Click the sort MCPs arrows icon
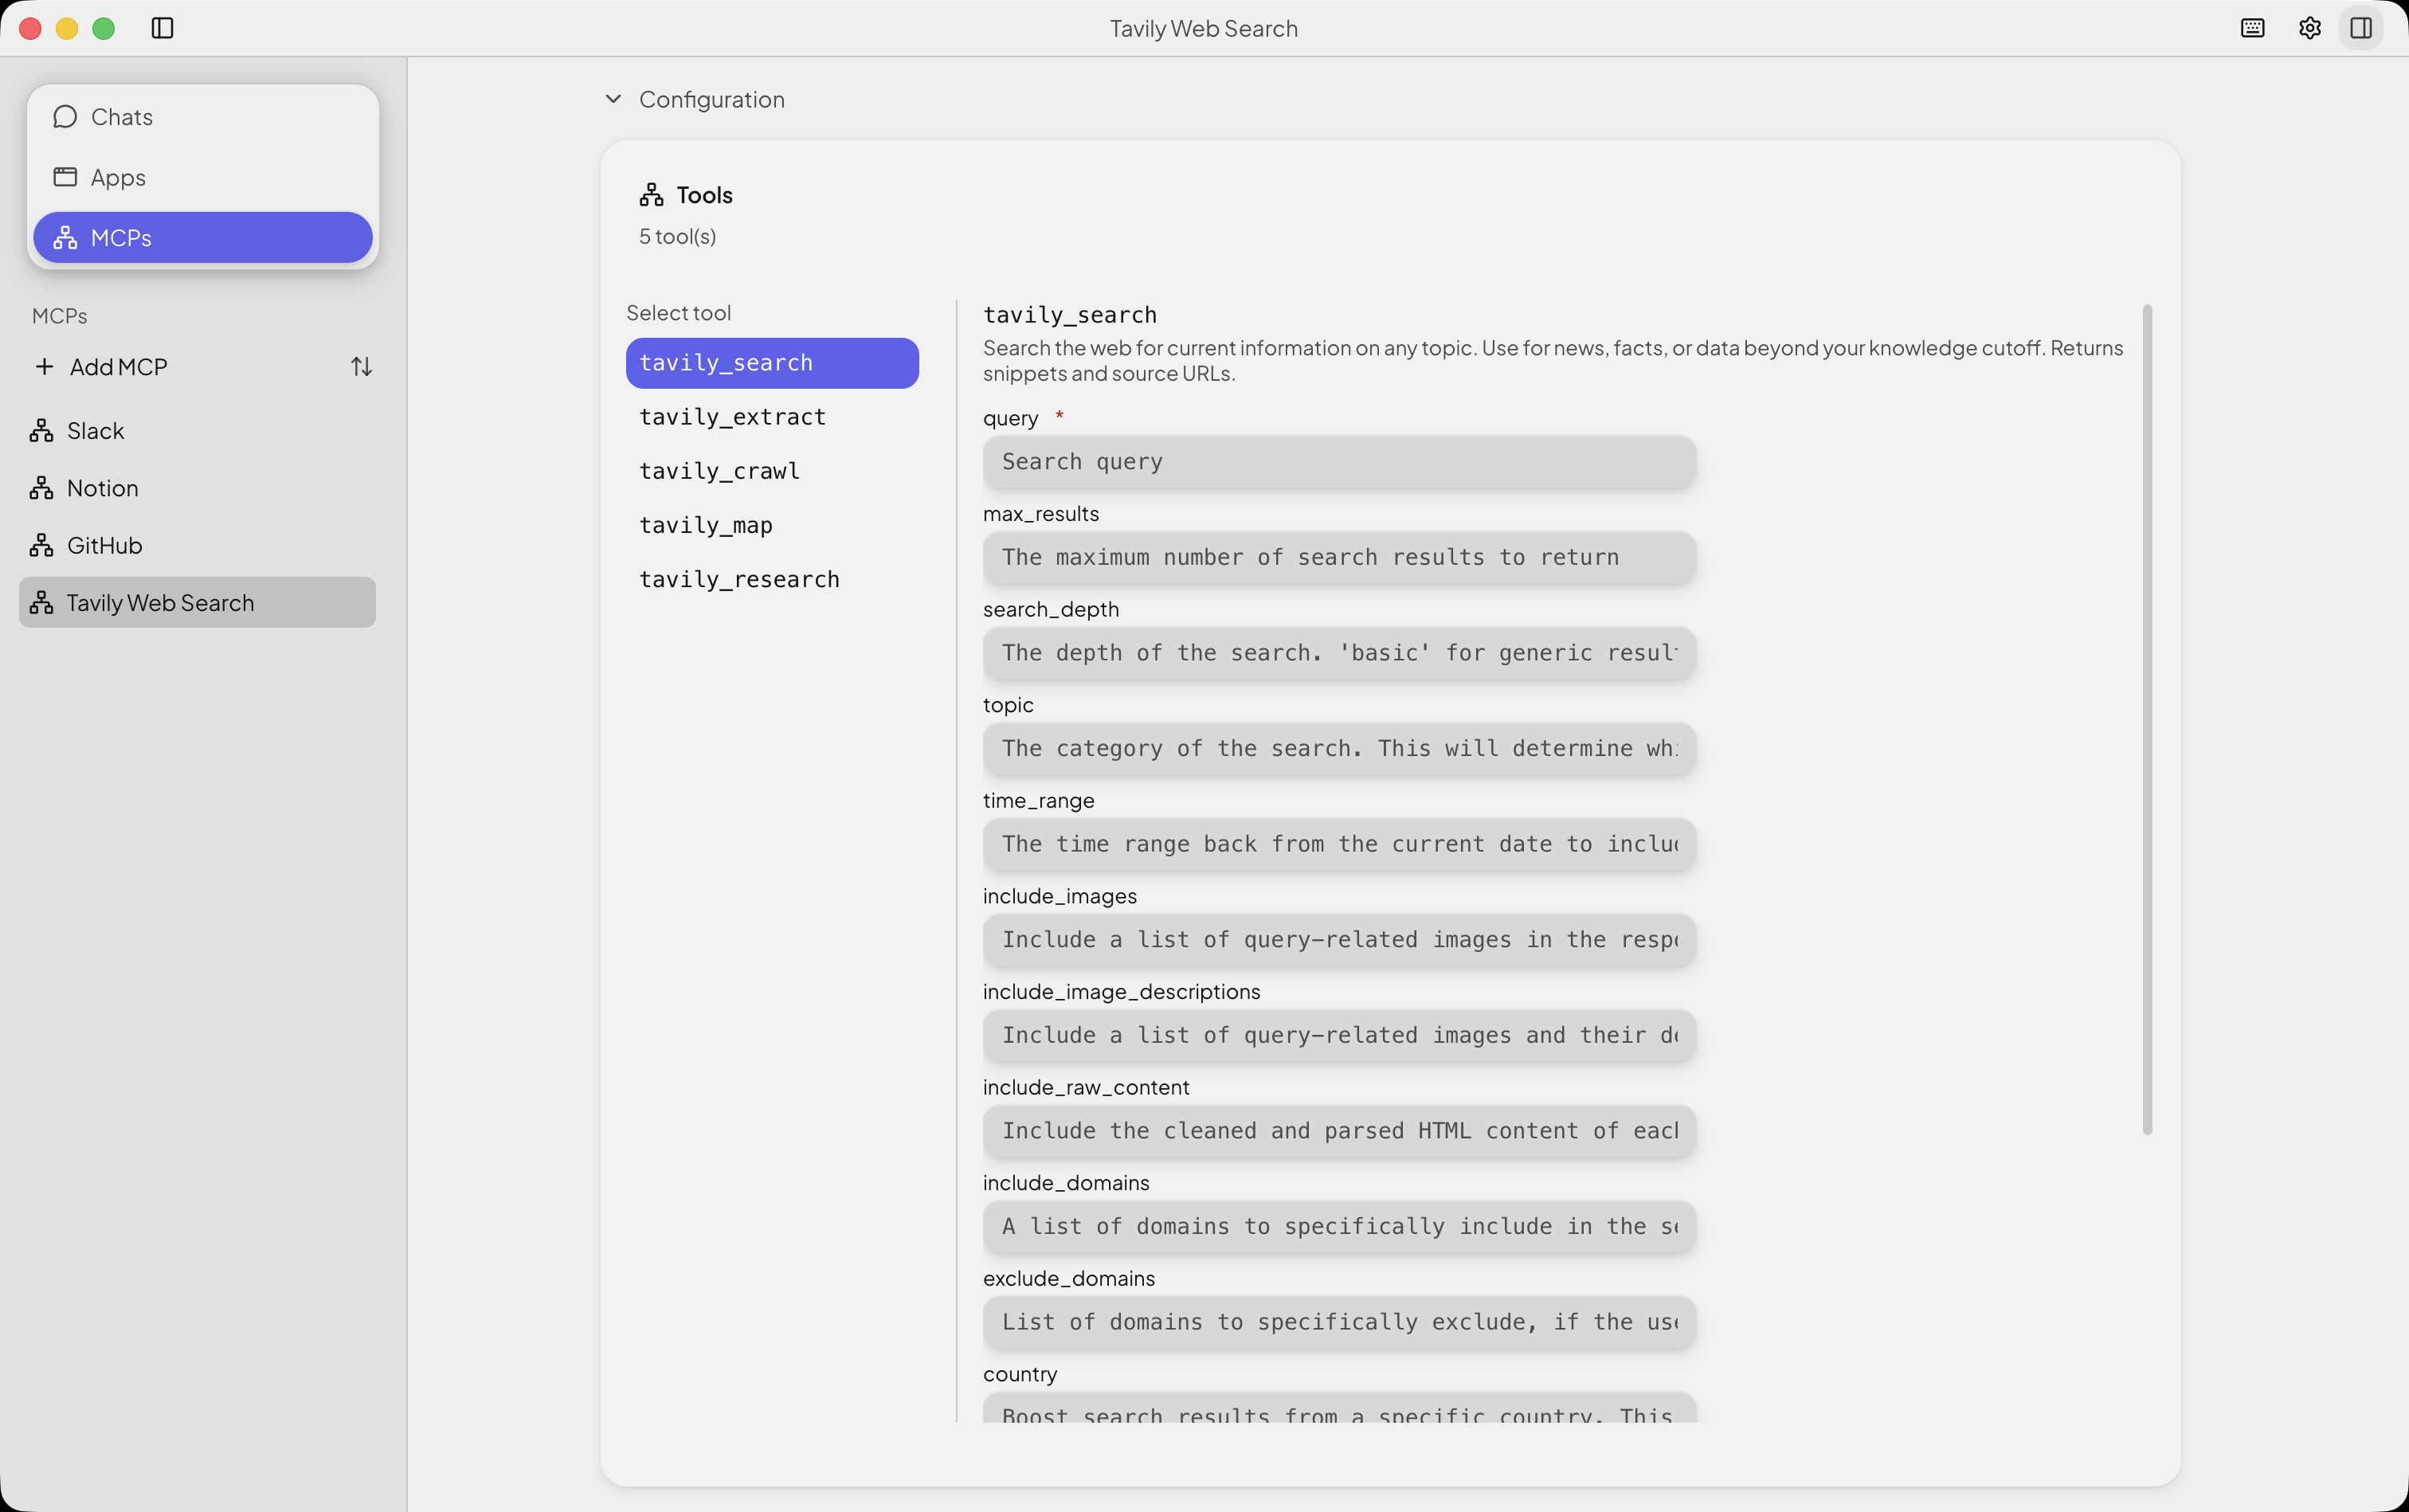 [361, 366]
